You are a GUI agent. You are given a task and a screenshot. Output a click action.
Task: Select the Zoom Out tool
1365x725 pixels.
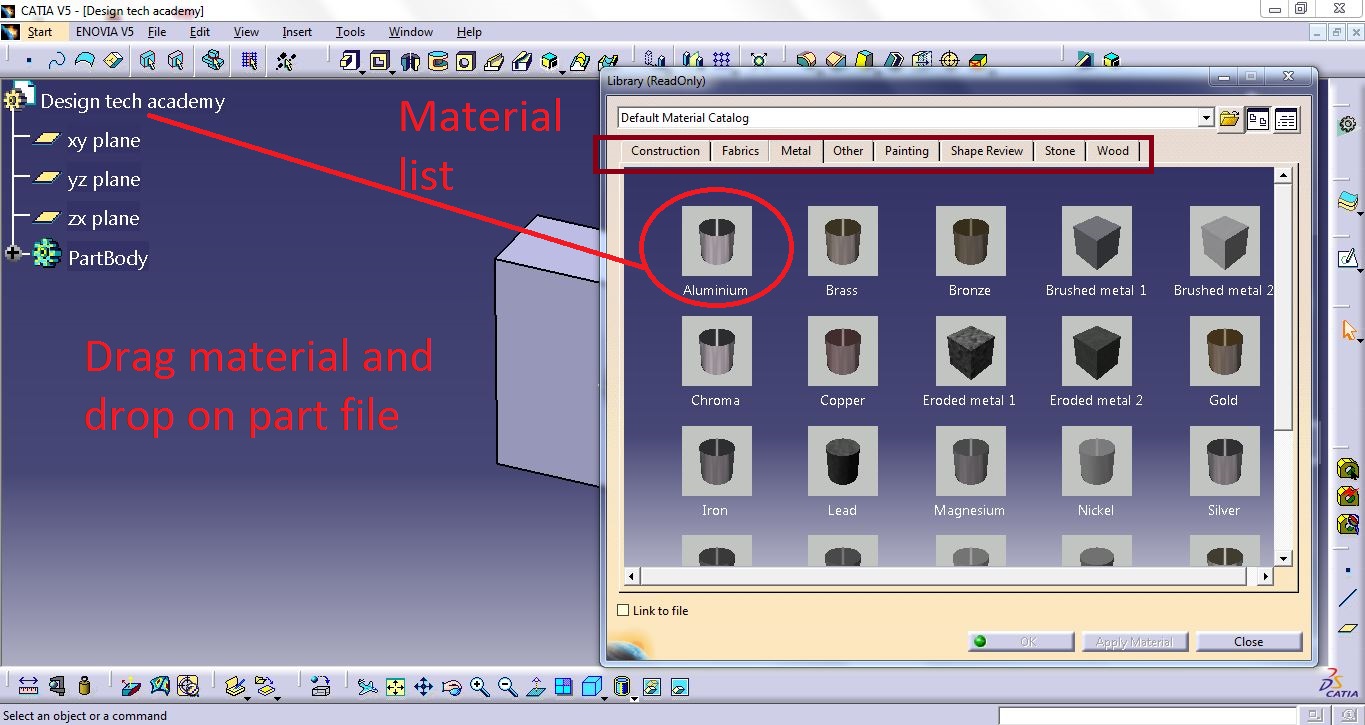pyautogui.click(x=506, y=688)
